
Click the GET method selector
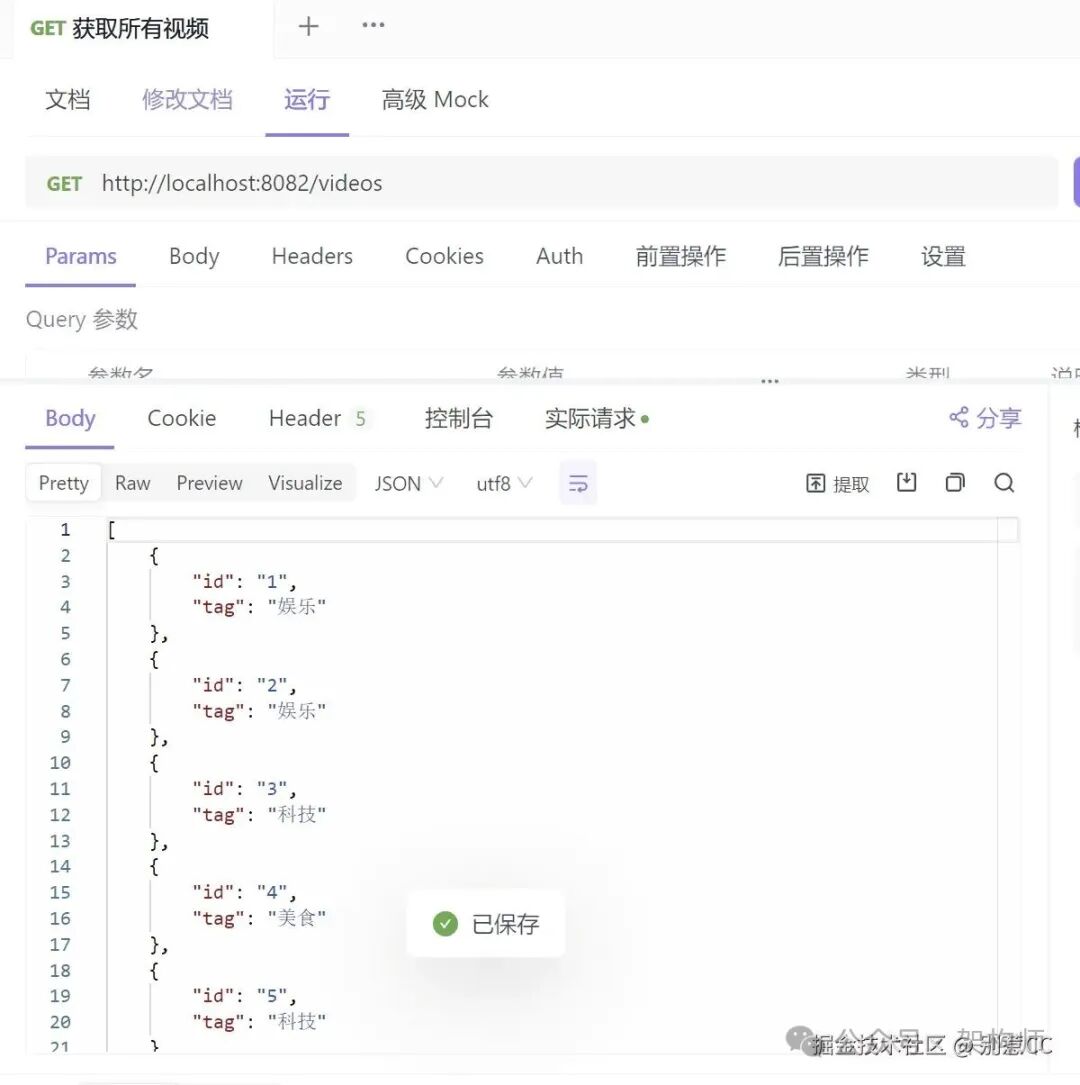(64, 183)
